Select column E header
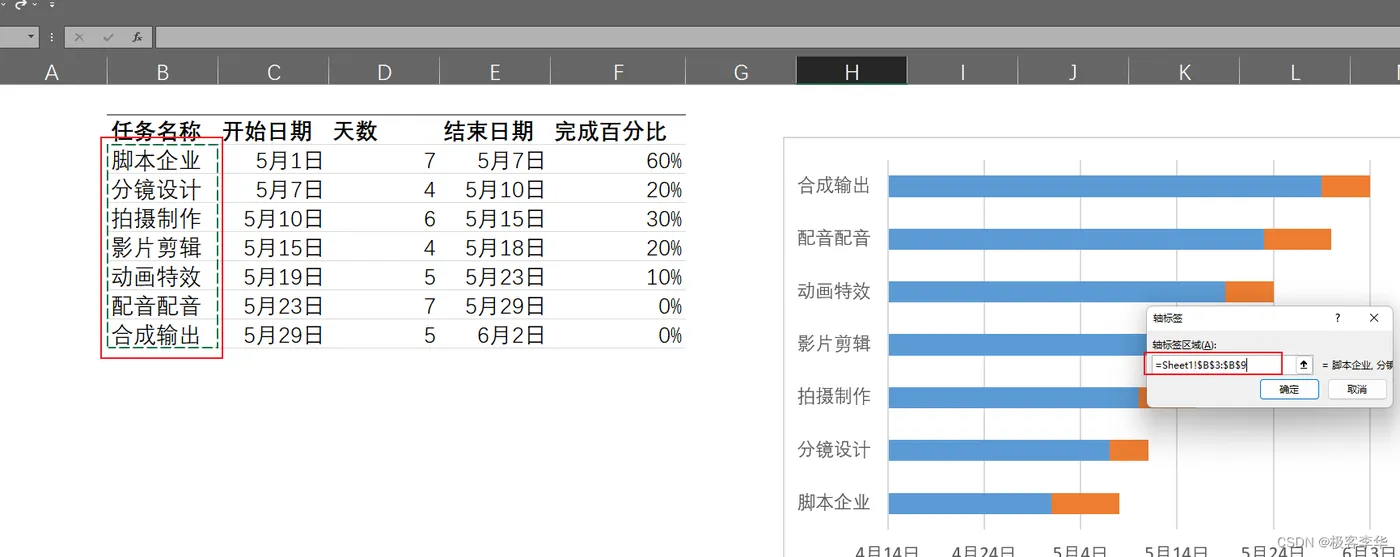1400x557 pixels. (495, 72)
